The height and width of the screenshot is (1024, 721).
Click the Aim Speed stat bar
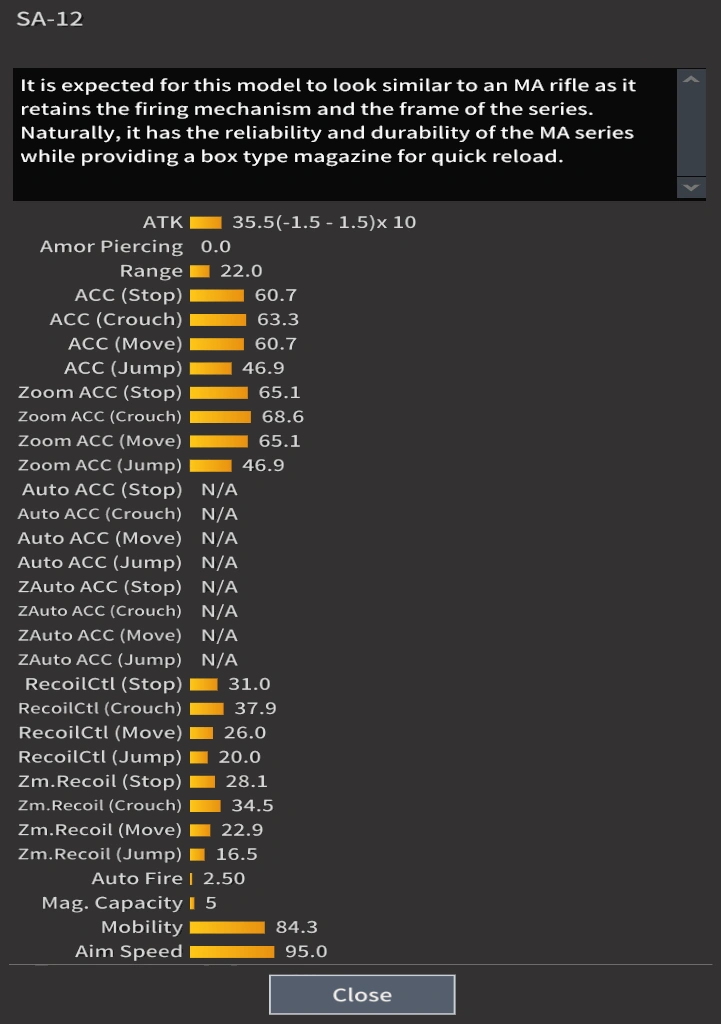[231, 952]
